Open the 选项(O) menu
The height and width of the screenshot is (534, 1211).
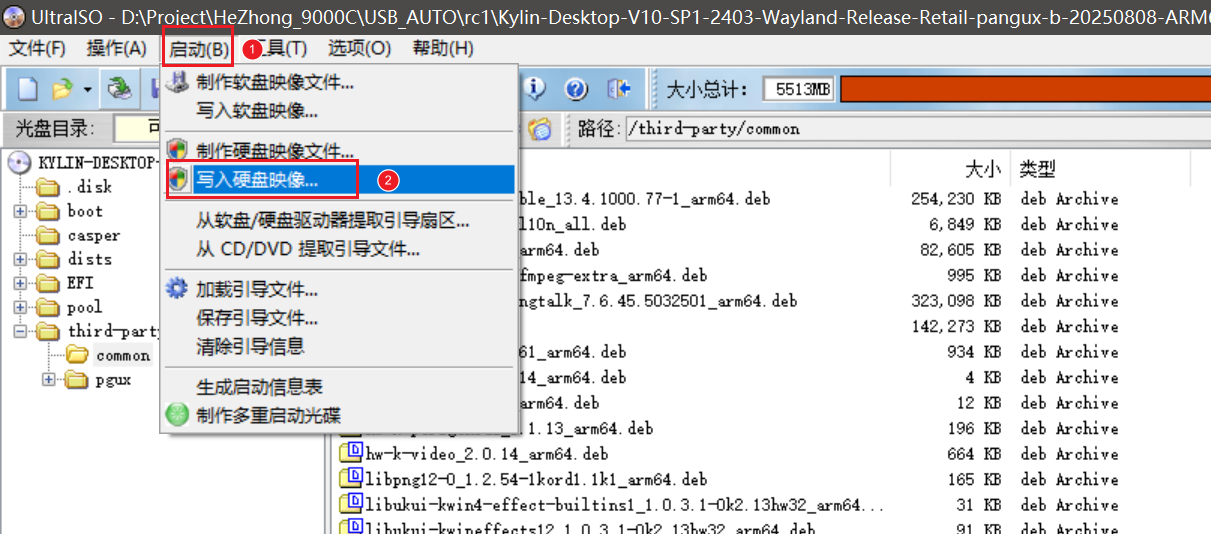tap(360, 48)
